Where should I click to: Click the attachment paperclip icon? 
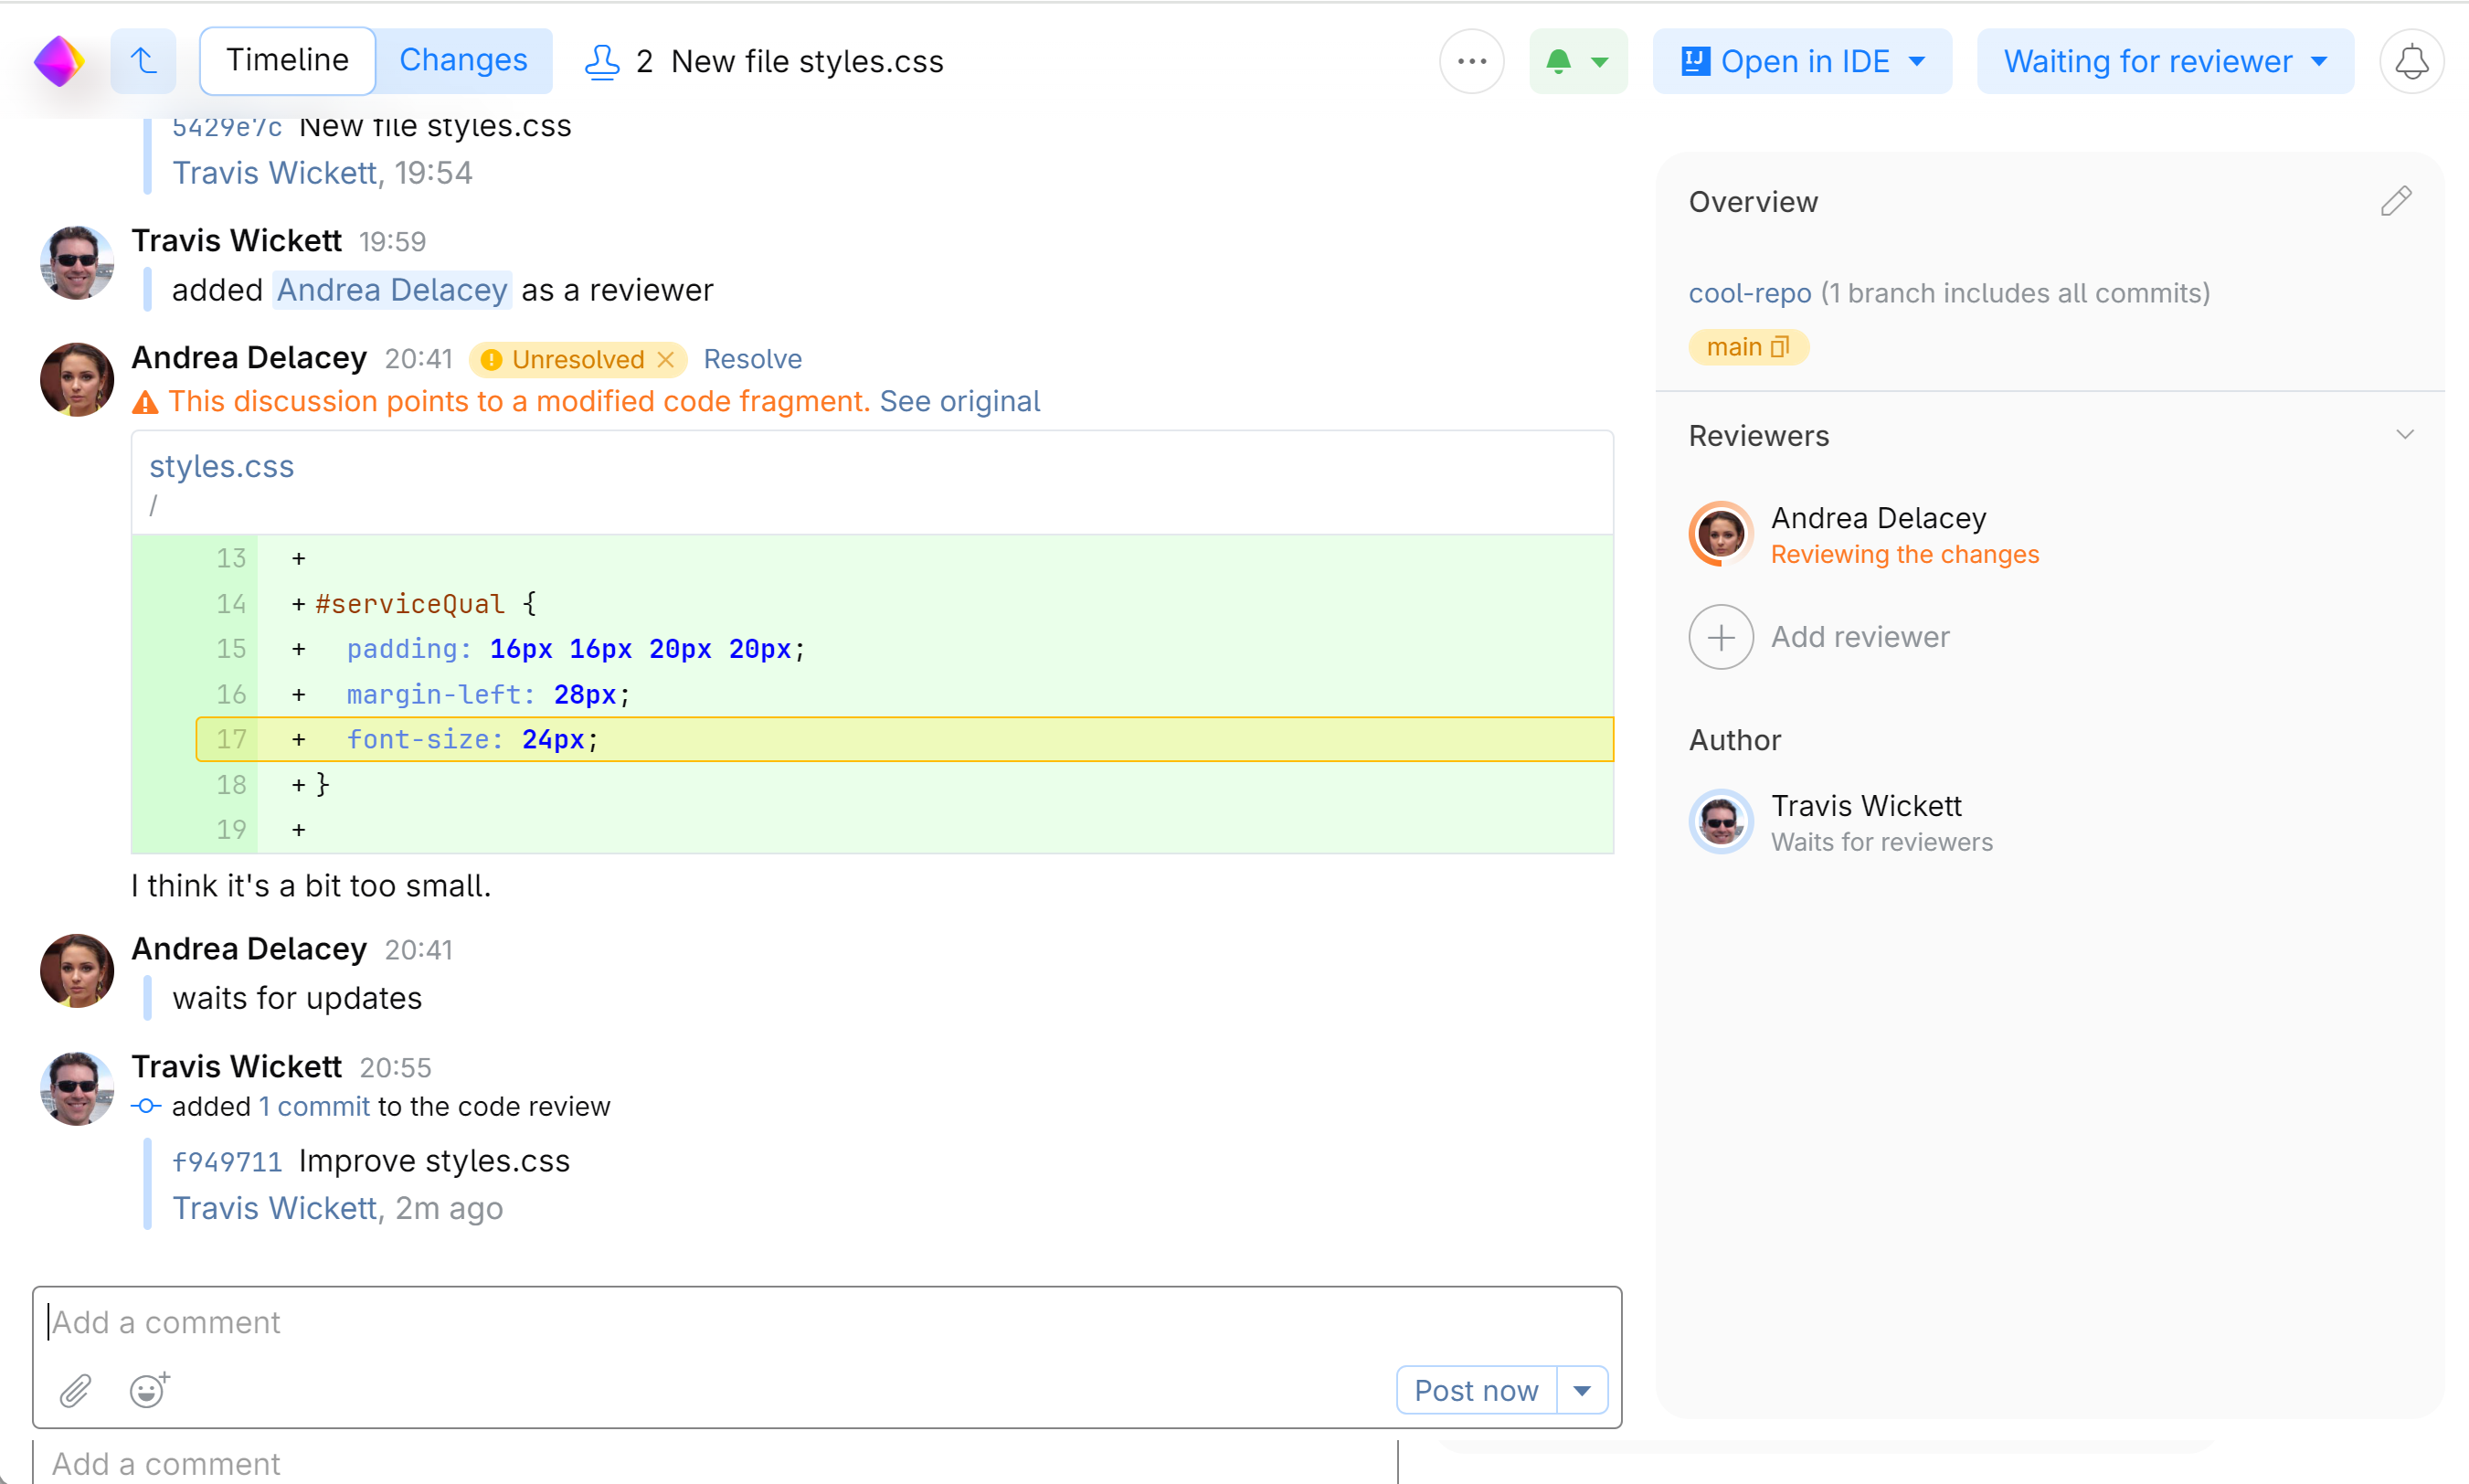click(x=76, y=1390)
